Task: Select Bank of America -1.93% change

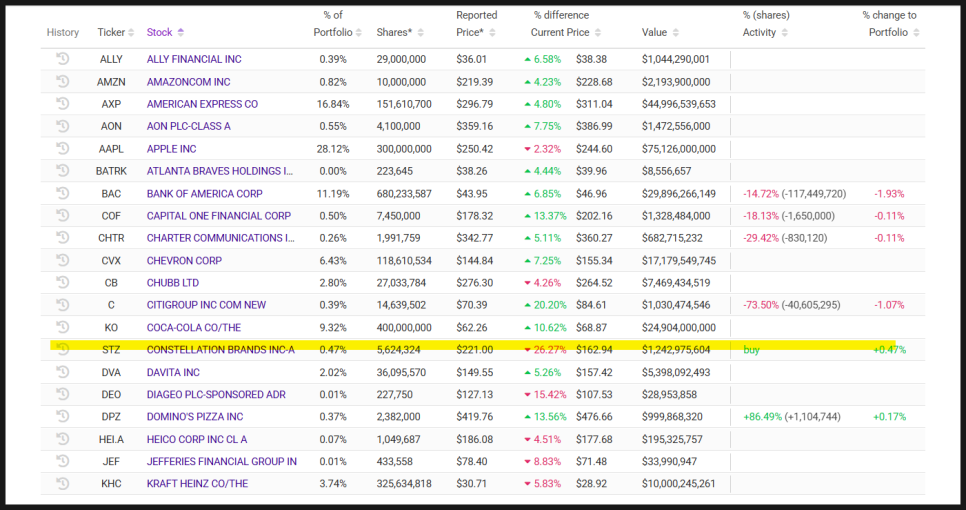Action: (889, 194)
